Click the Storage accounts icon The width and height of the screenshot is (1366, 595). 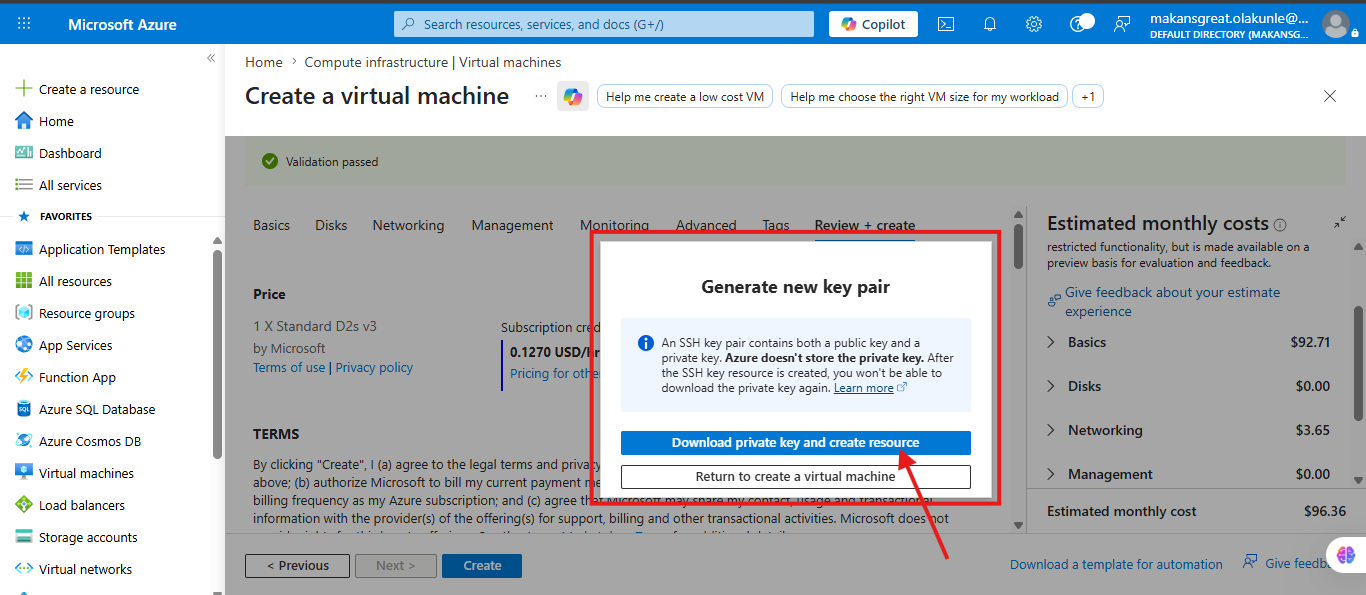coord(24,537)
